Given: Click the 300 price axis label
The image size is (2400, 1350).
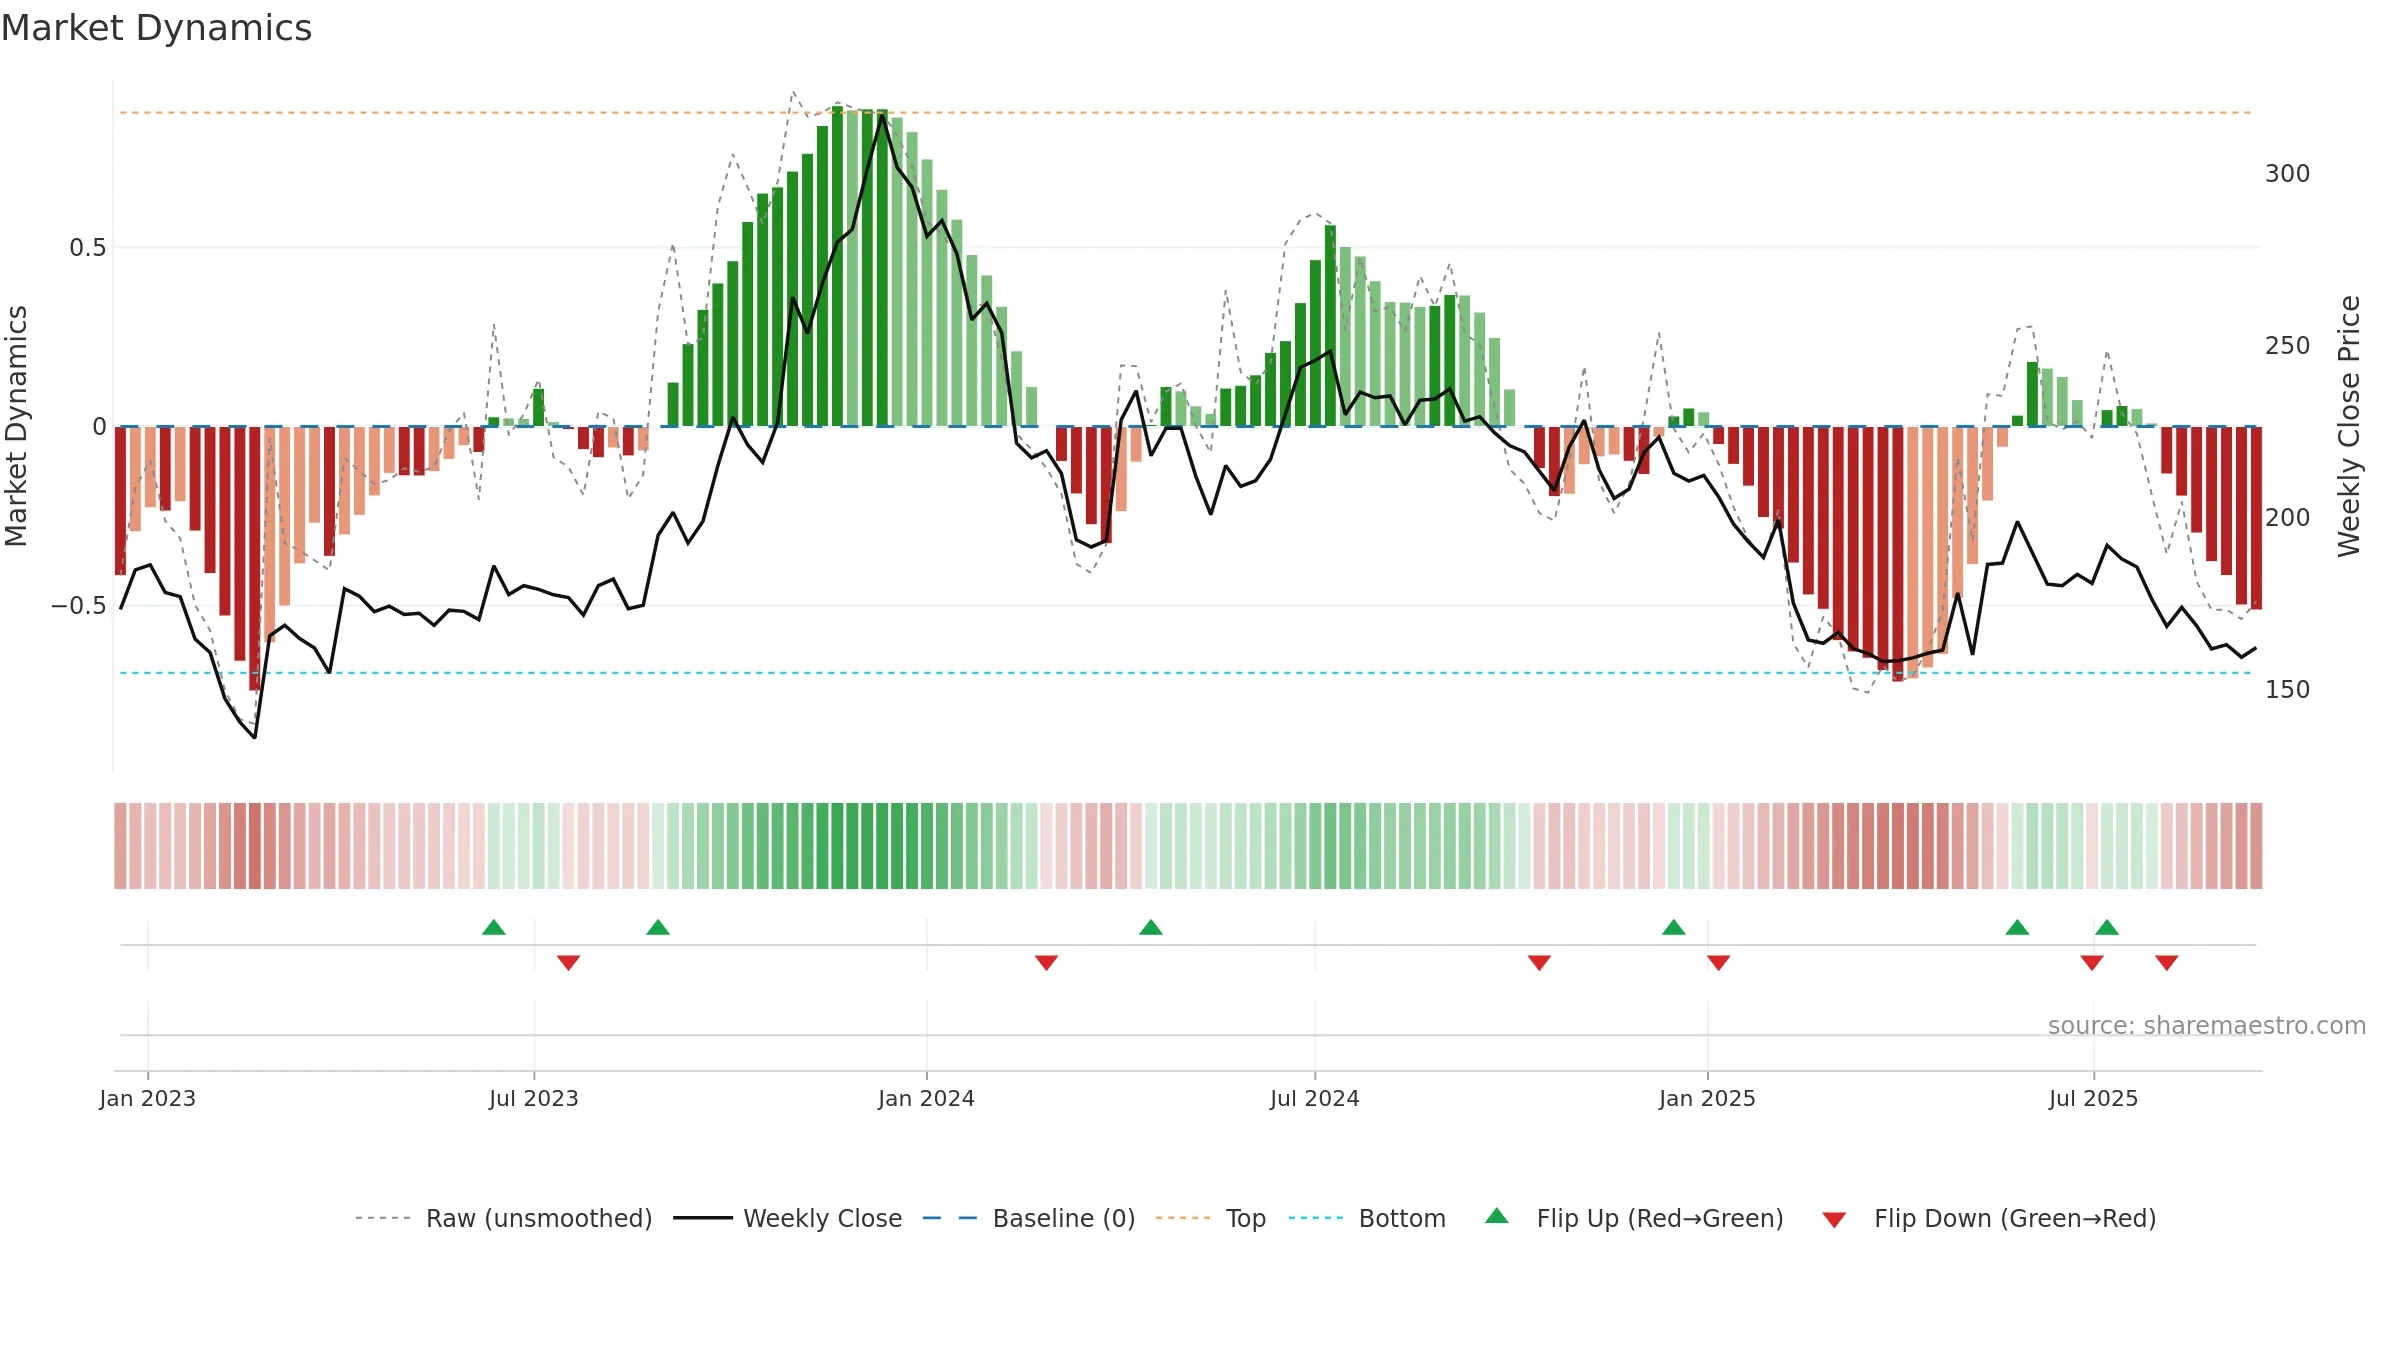Looking at the screenshot, I should [2288, 174].
